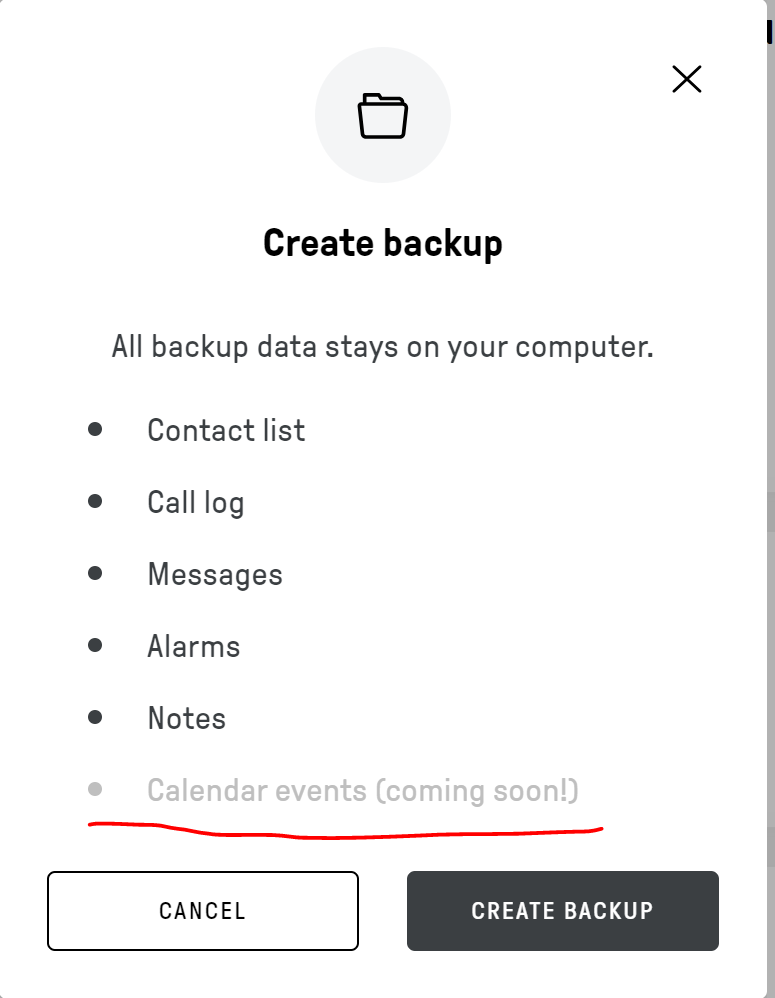Click the red underline annotation
This screenshot has width=775, height=998.
pyautogui.click(x=346, y=831)
